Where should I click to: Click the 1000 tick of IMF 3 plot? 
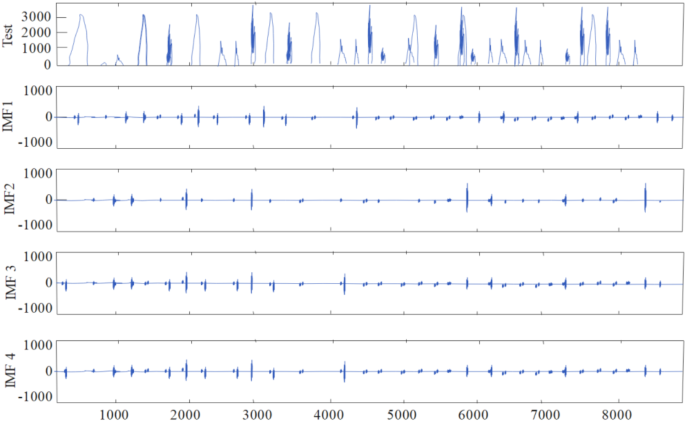pos(38,256)
